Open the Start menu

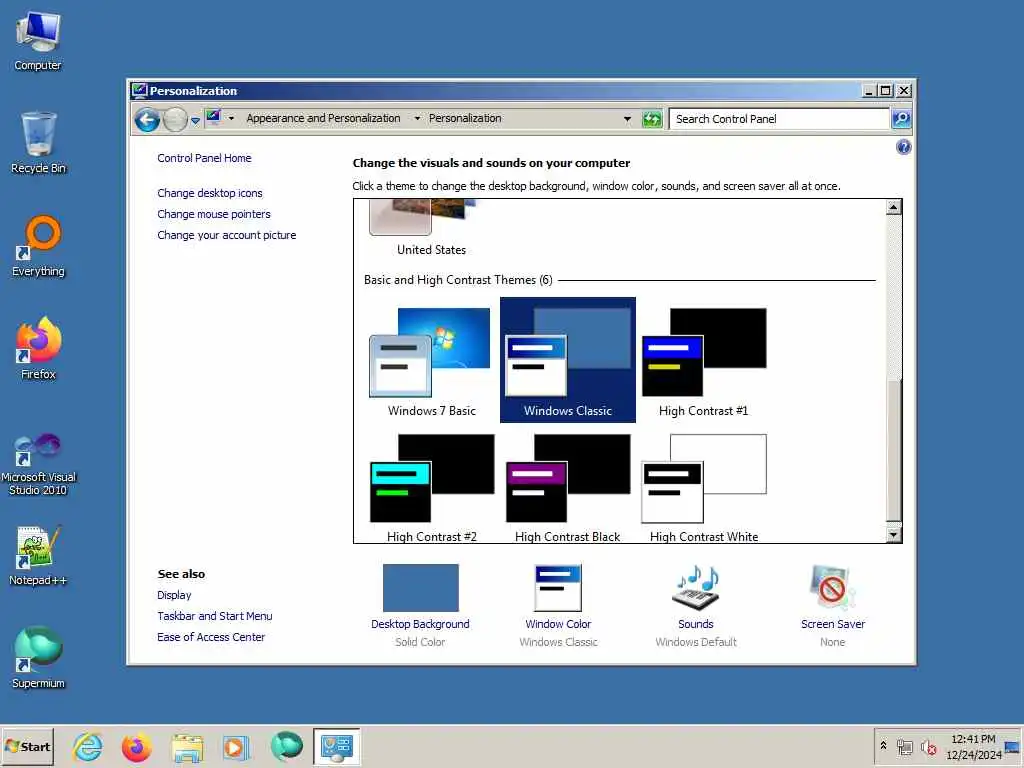[27, 746]
